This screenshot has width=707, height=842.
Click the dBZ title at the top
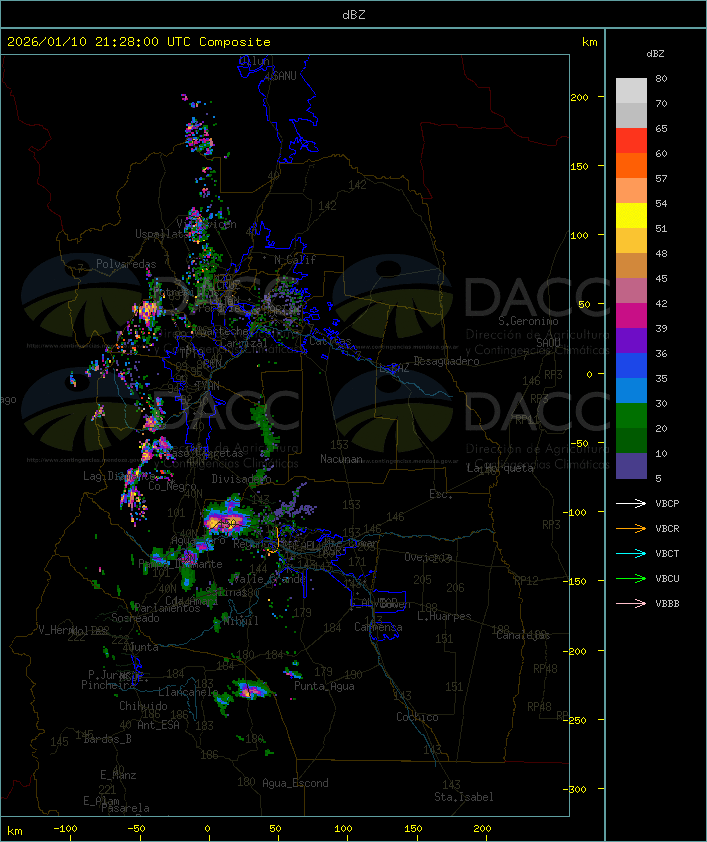[353, 14]
